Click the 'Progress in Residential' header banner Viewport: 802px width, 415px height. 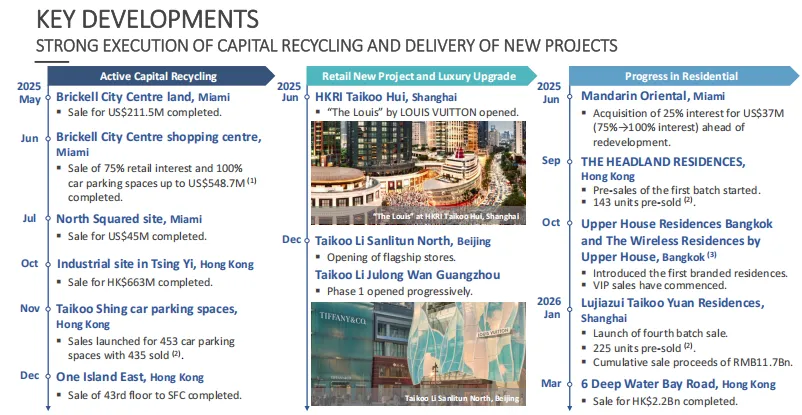pyautogui.click(x=684, y=76)
